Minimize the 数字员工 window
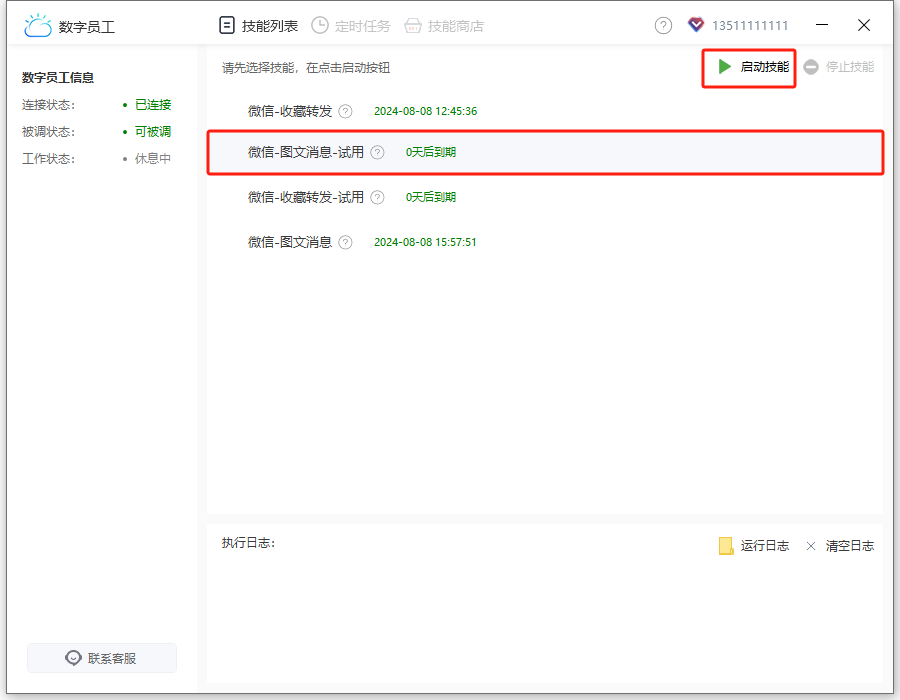The width and height of the screenshot is (900, 700). 822,25
